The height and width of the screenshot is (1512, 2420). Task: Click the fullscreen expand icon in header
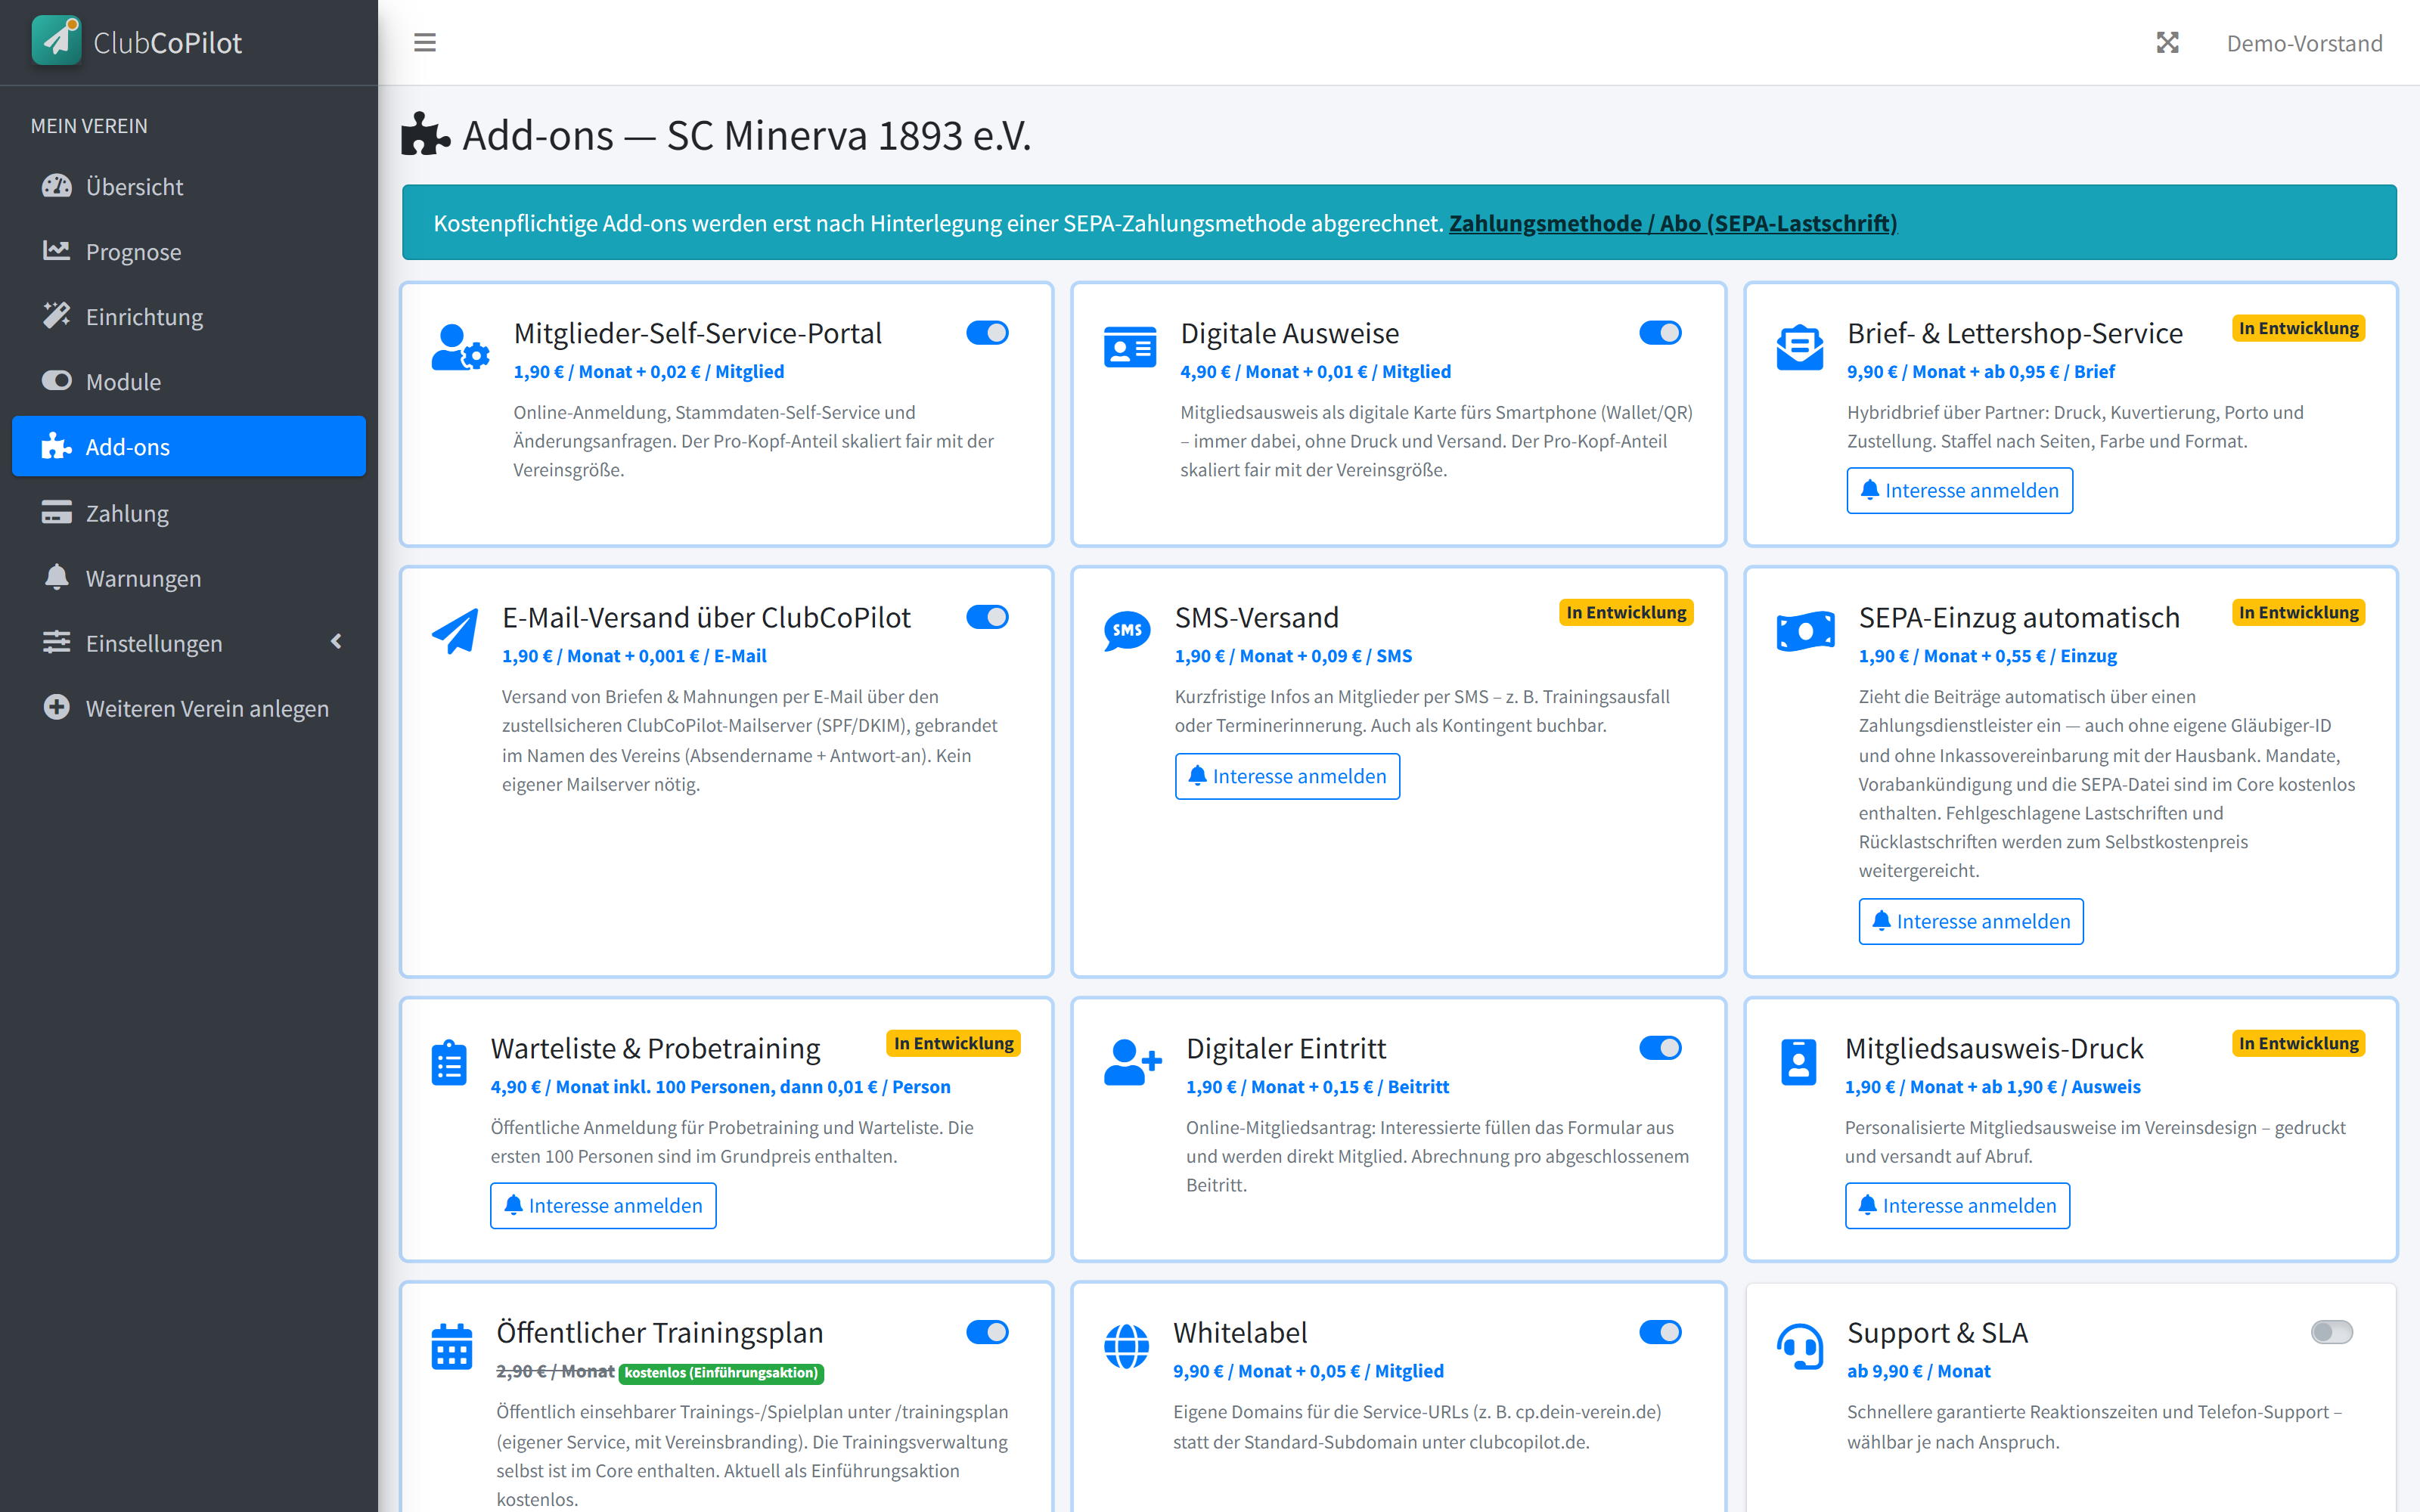pos(2167,43)
